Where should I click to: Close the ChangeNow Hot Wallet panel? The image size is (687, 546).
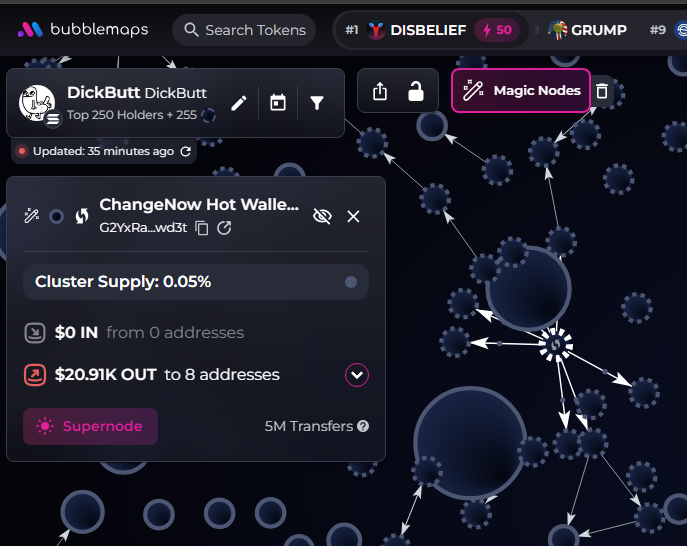[x=353, y=216]
